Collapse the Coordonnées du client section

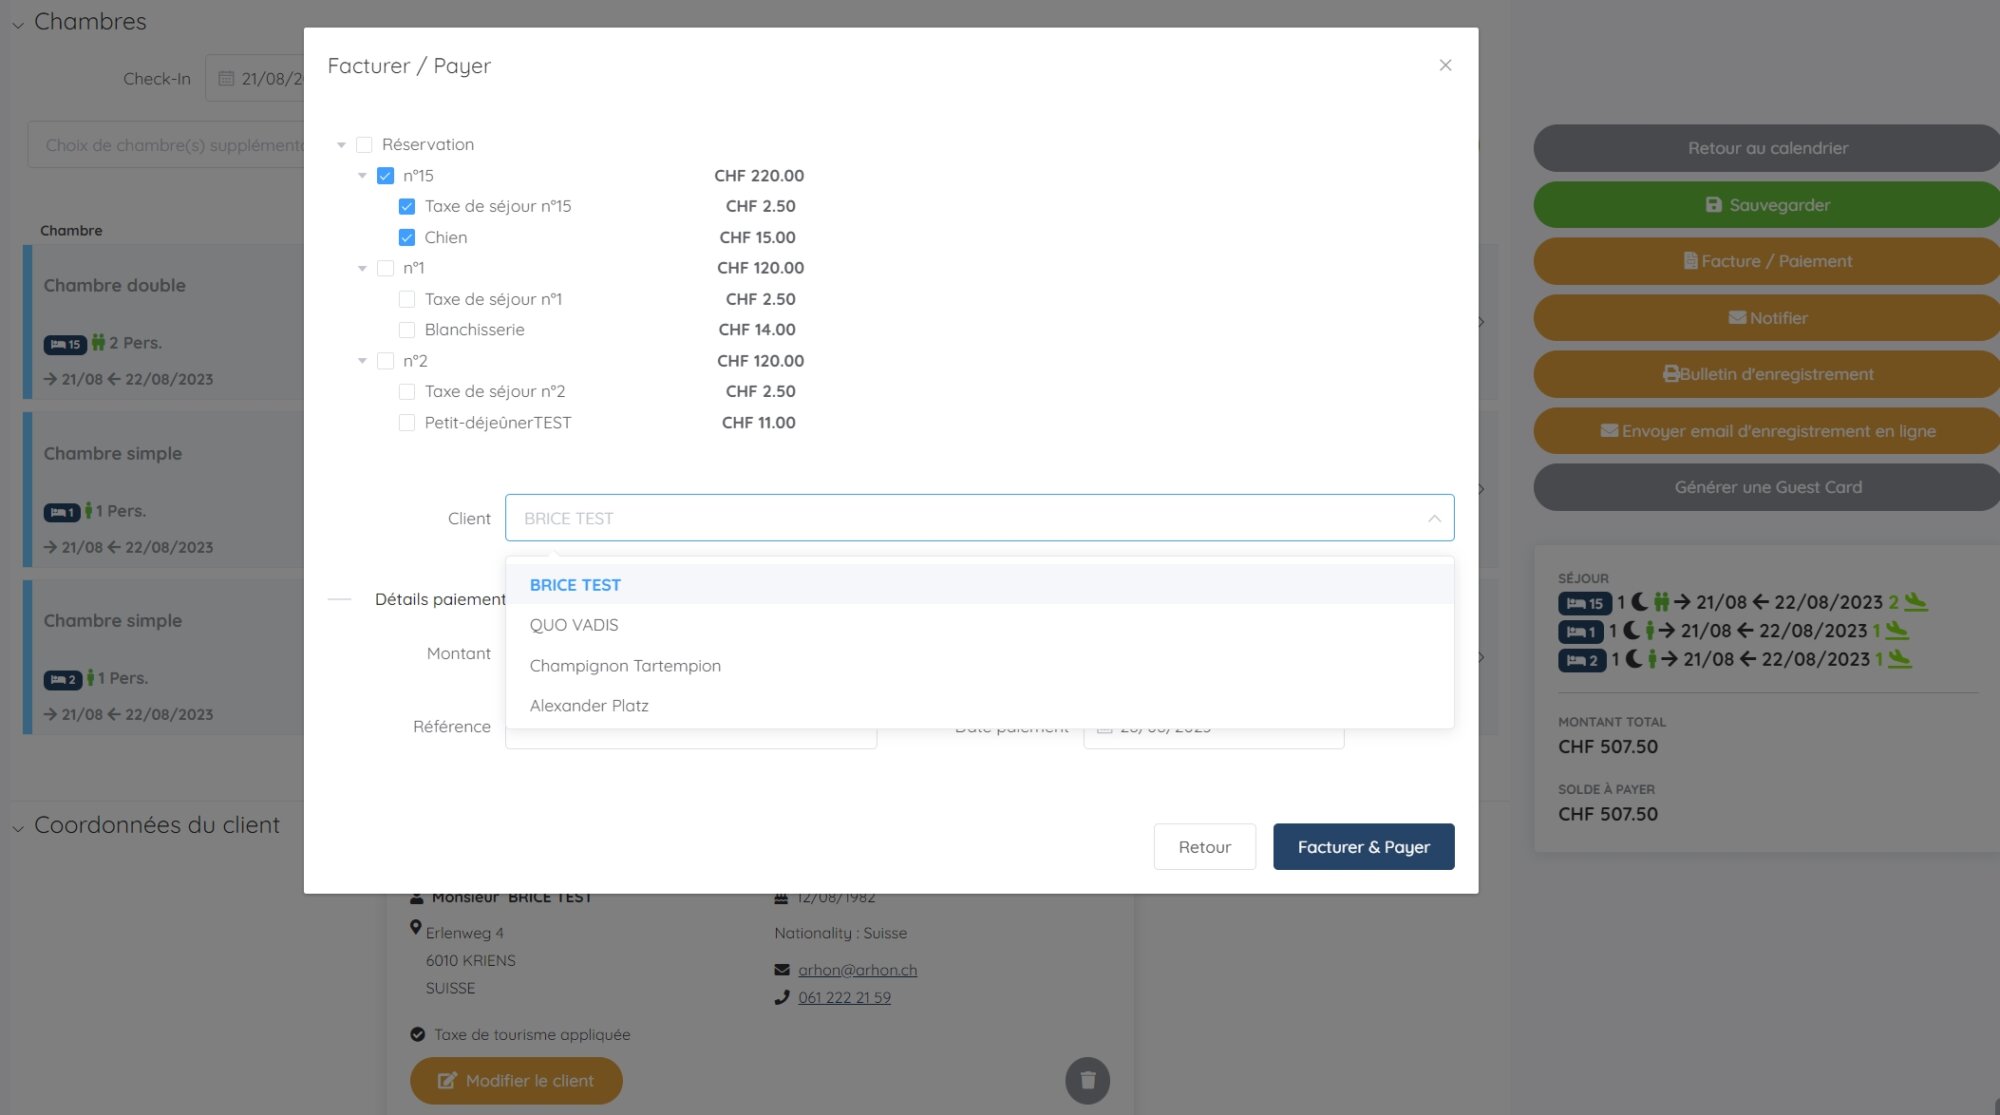[x=18, y=827]
